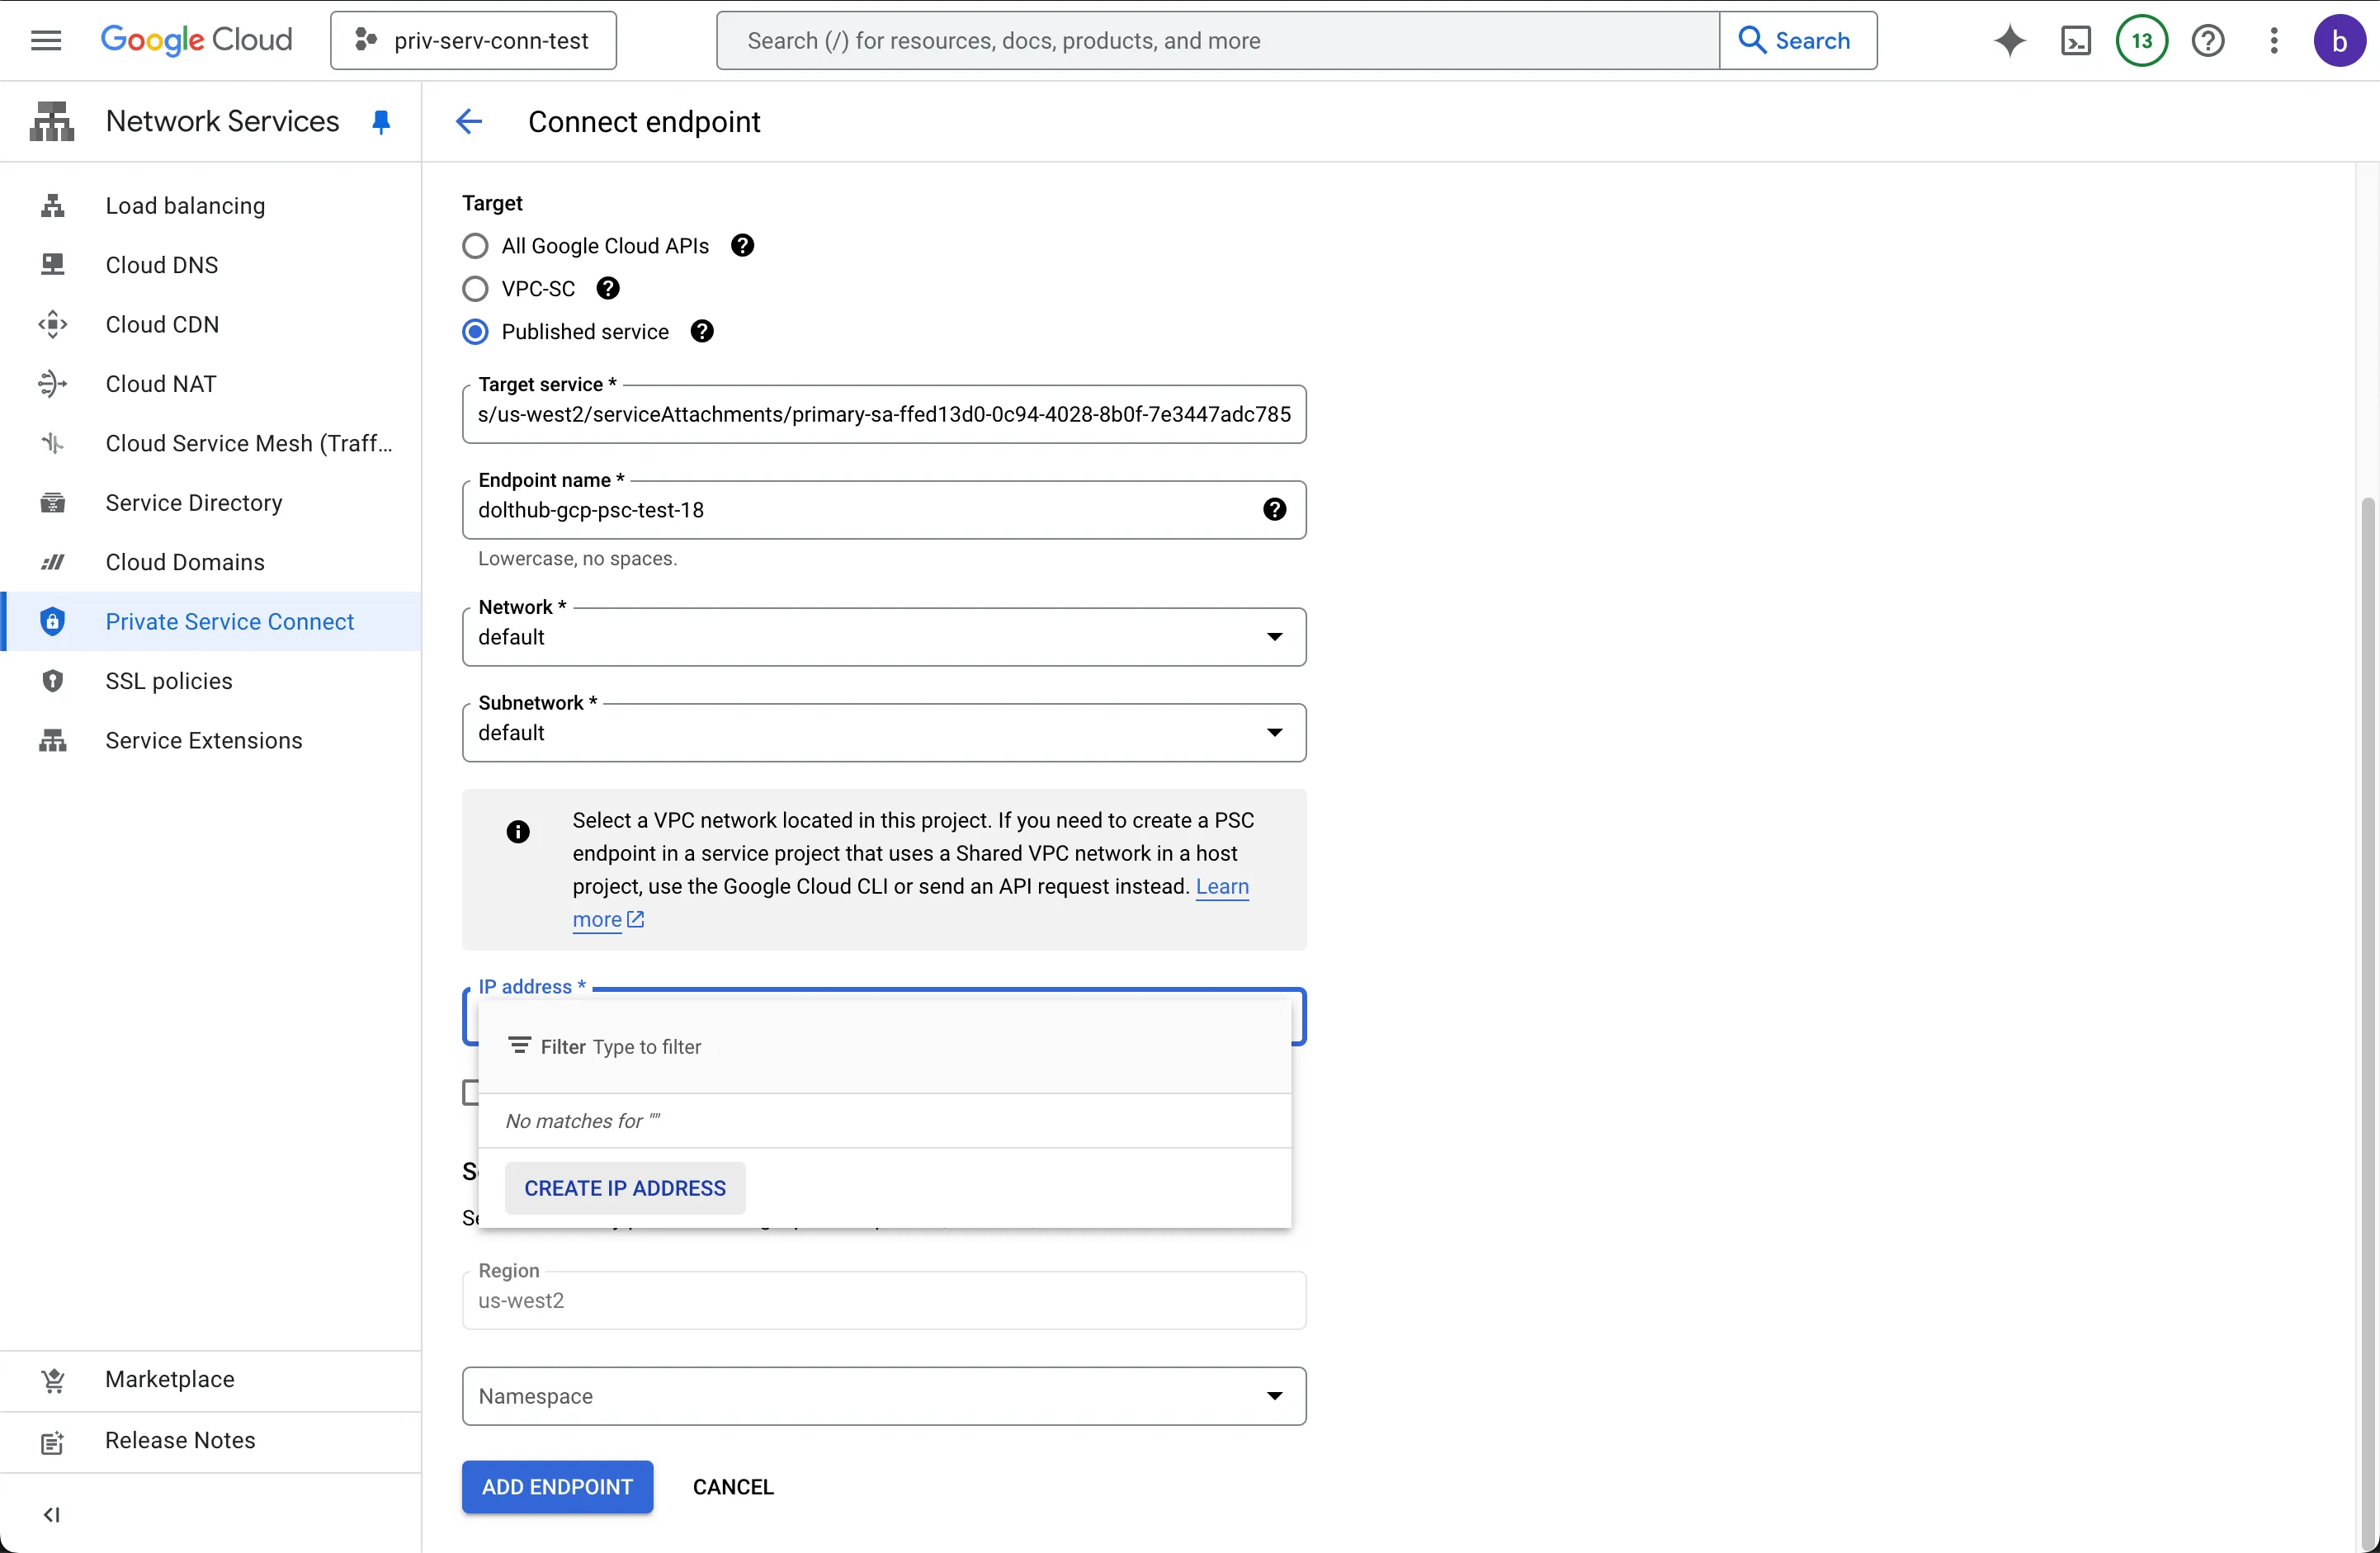Open the Gemini AI assistant sparkle icon
Viewport: 2380px width, 1553px height.
[2009, 41]
